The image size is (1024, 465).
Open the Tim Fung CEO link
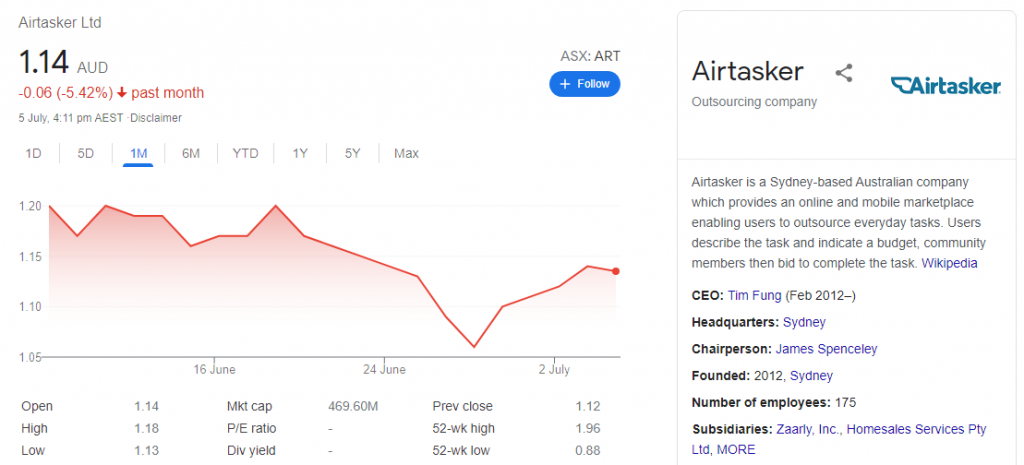pos(754,295)
